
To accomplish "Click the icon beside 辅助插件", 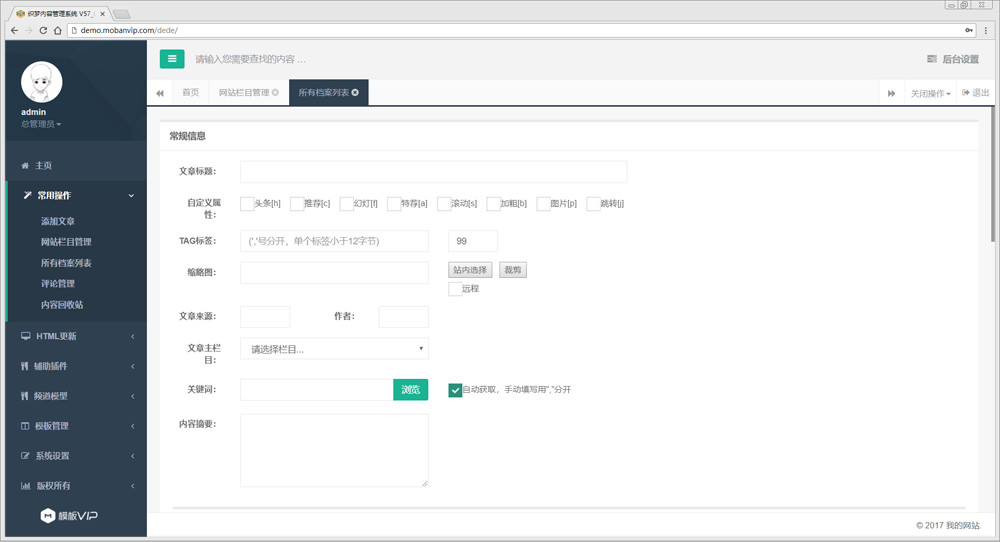I will 25,366.
